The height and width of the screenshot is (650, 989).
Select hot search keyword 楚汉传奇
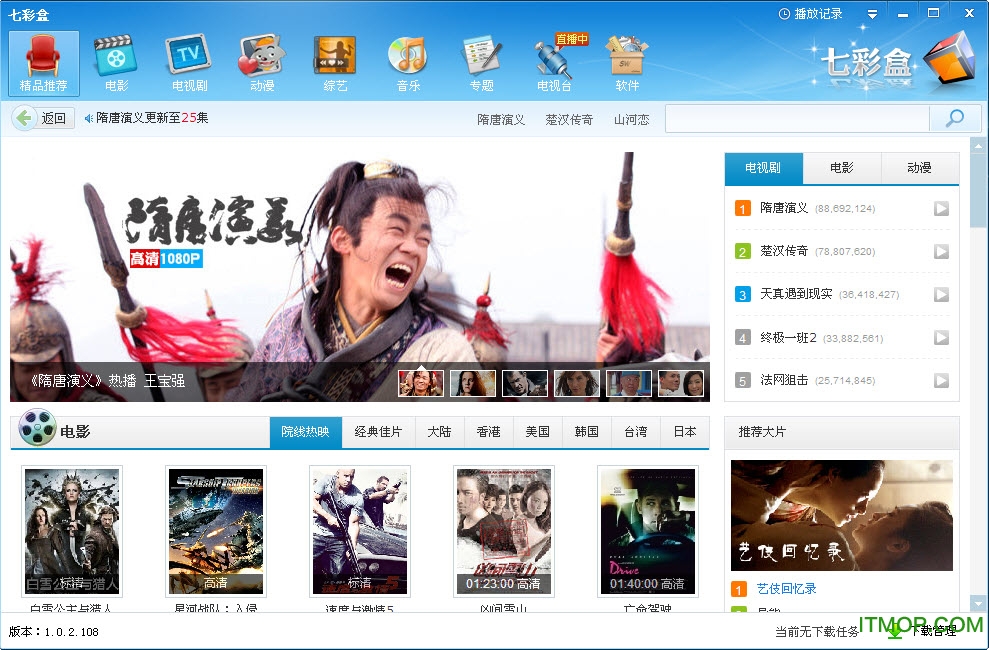569,119
